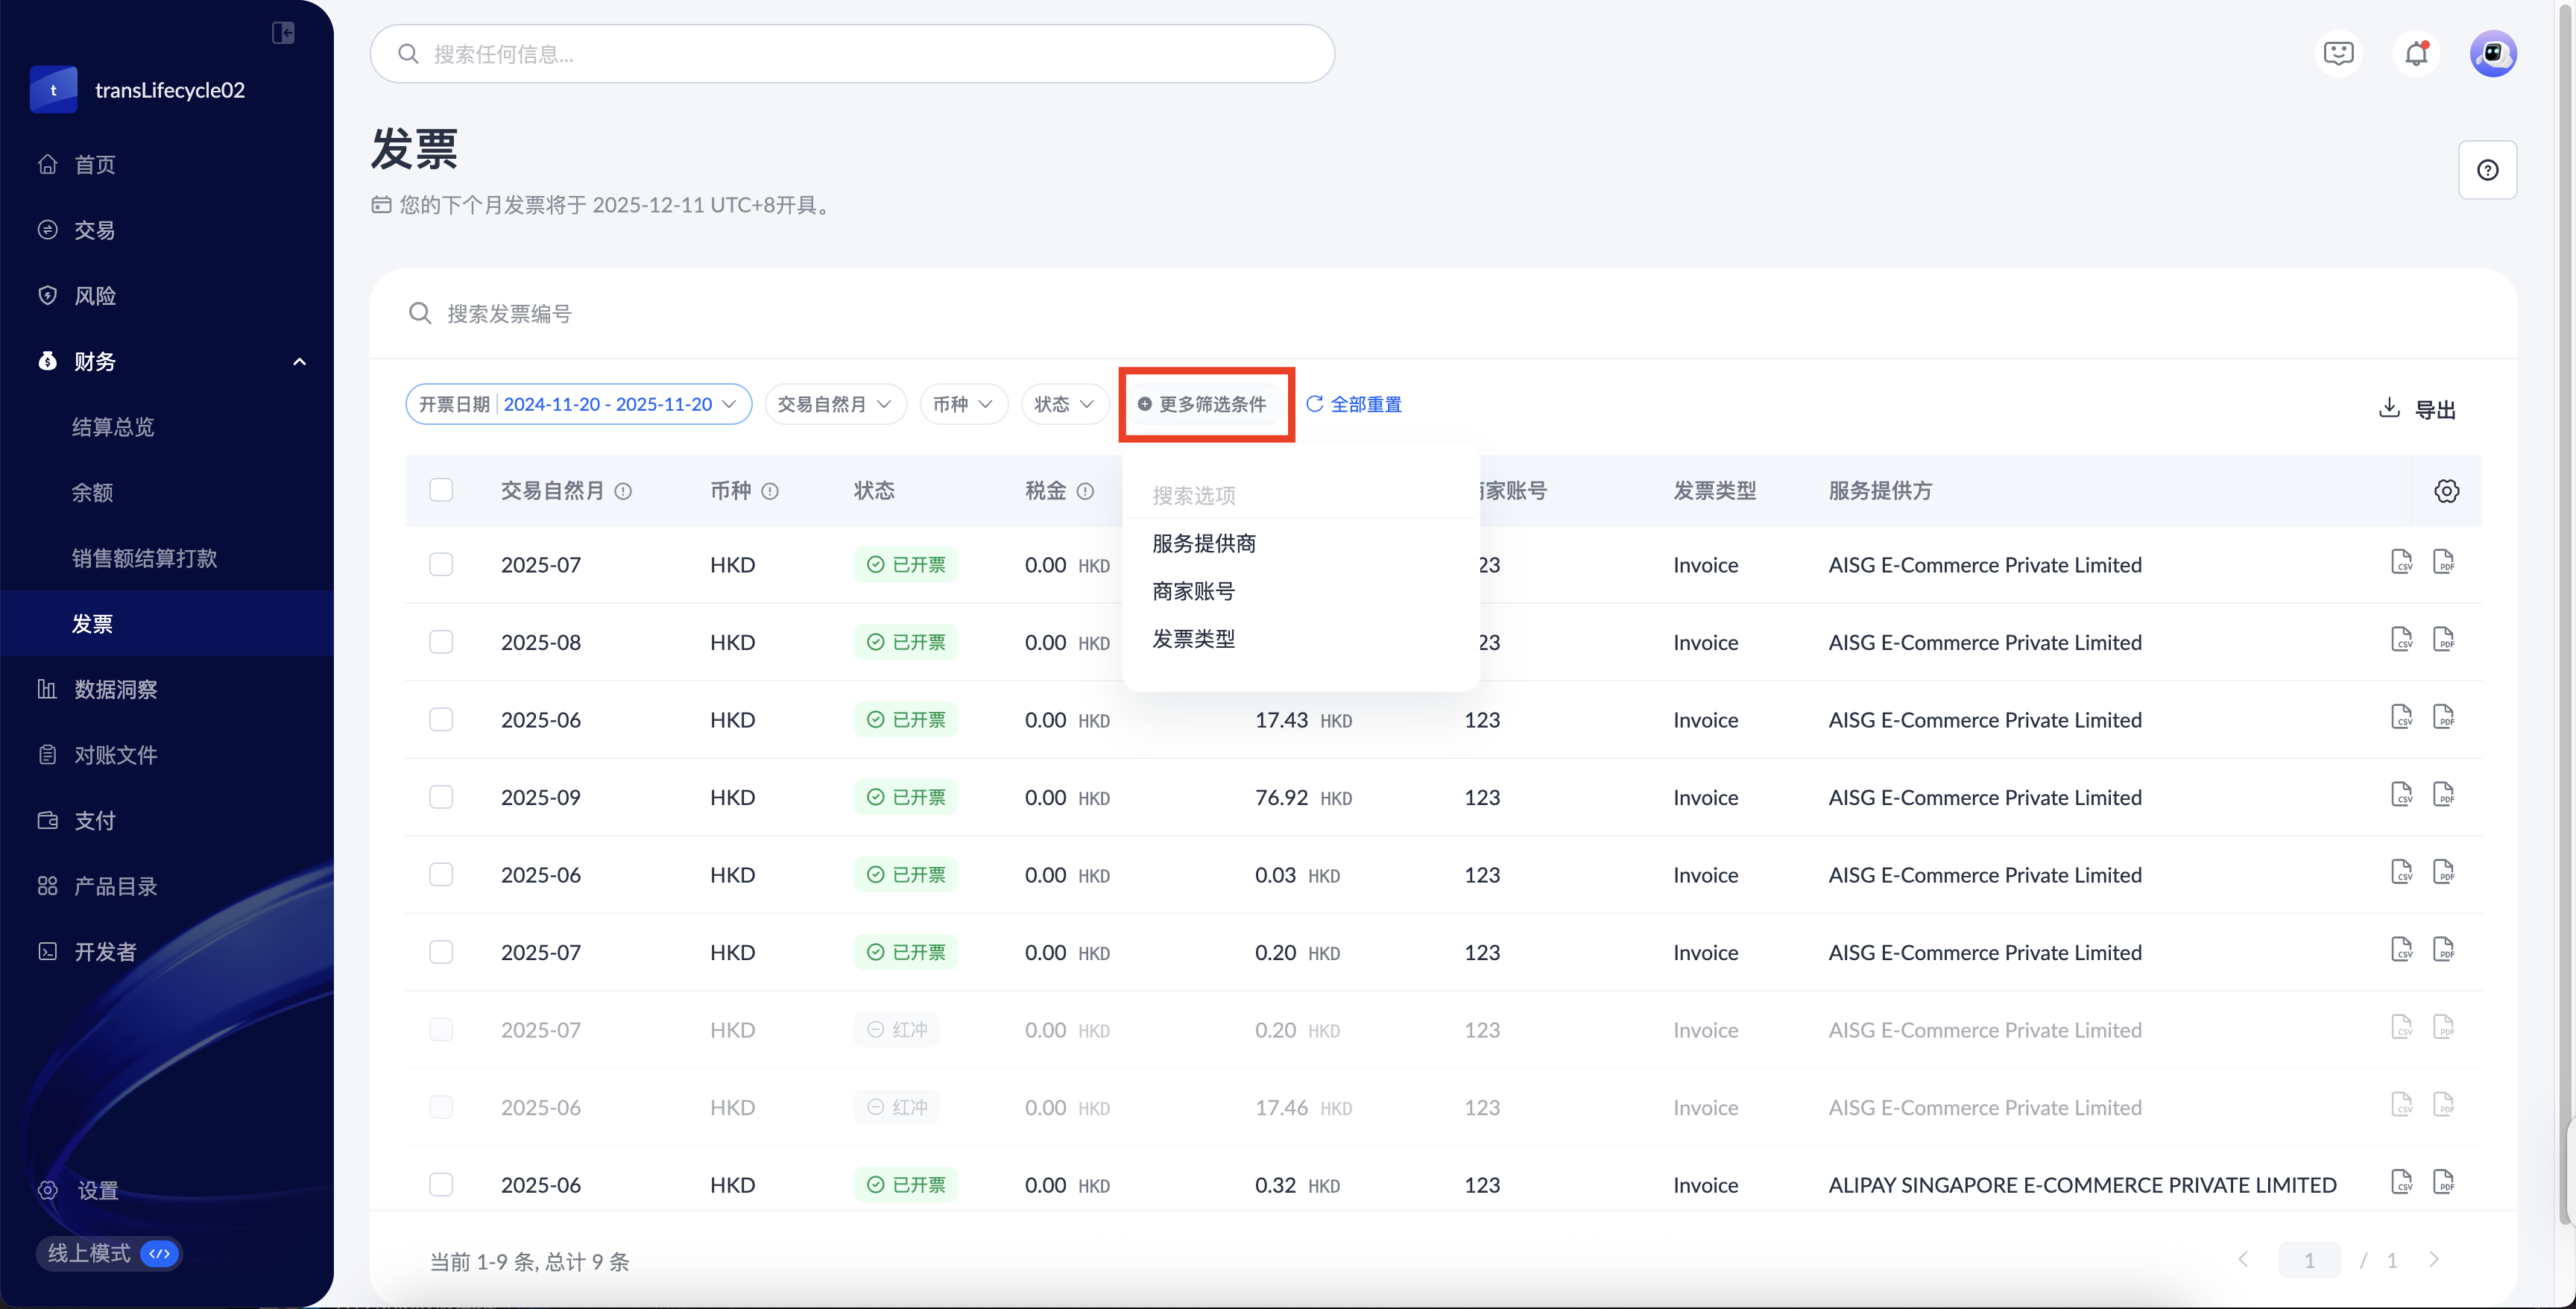
Task: Click the sidebar collapse icon
Action: (283, 33)
